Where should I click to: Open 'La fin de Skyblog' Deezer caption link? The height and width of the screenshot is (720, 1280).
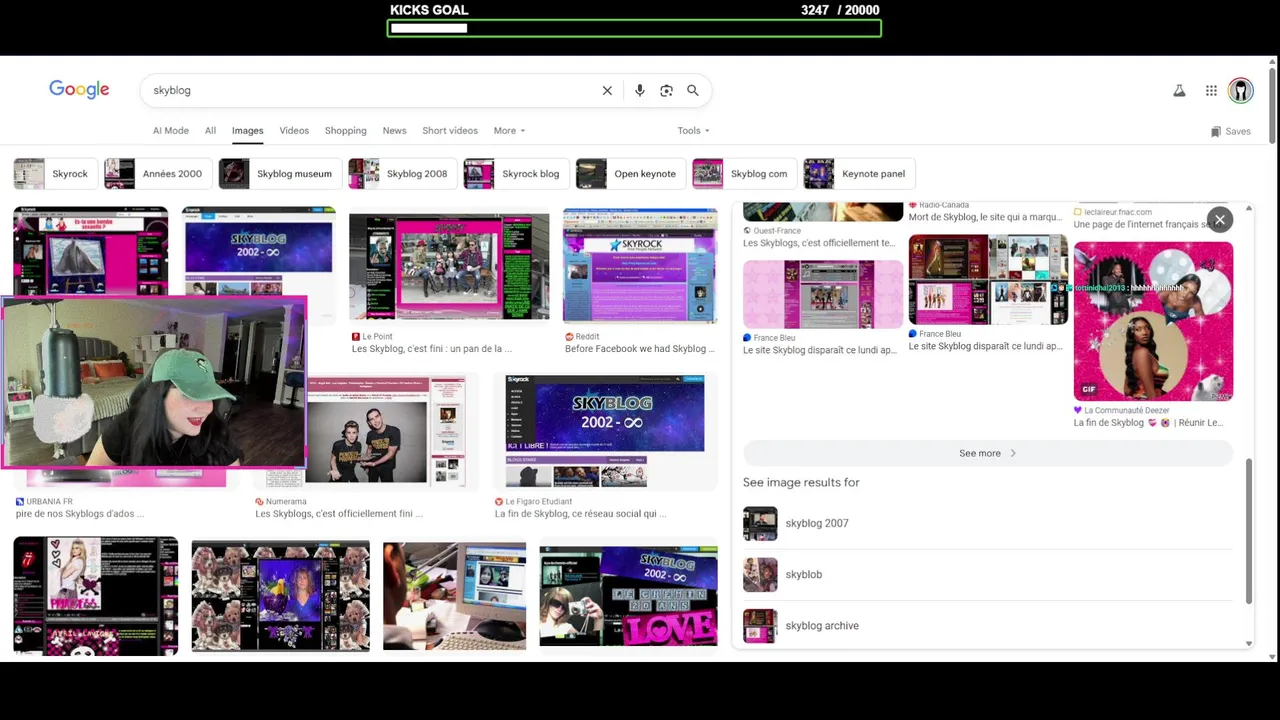pyautogui.click(x=1148, y=423)
